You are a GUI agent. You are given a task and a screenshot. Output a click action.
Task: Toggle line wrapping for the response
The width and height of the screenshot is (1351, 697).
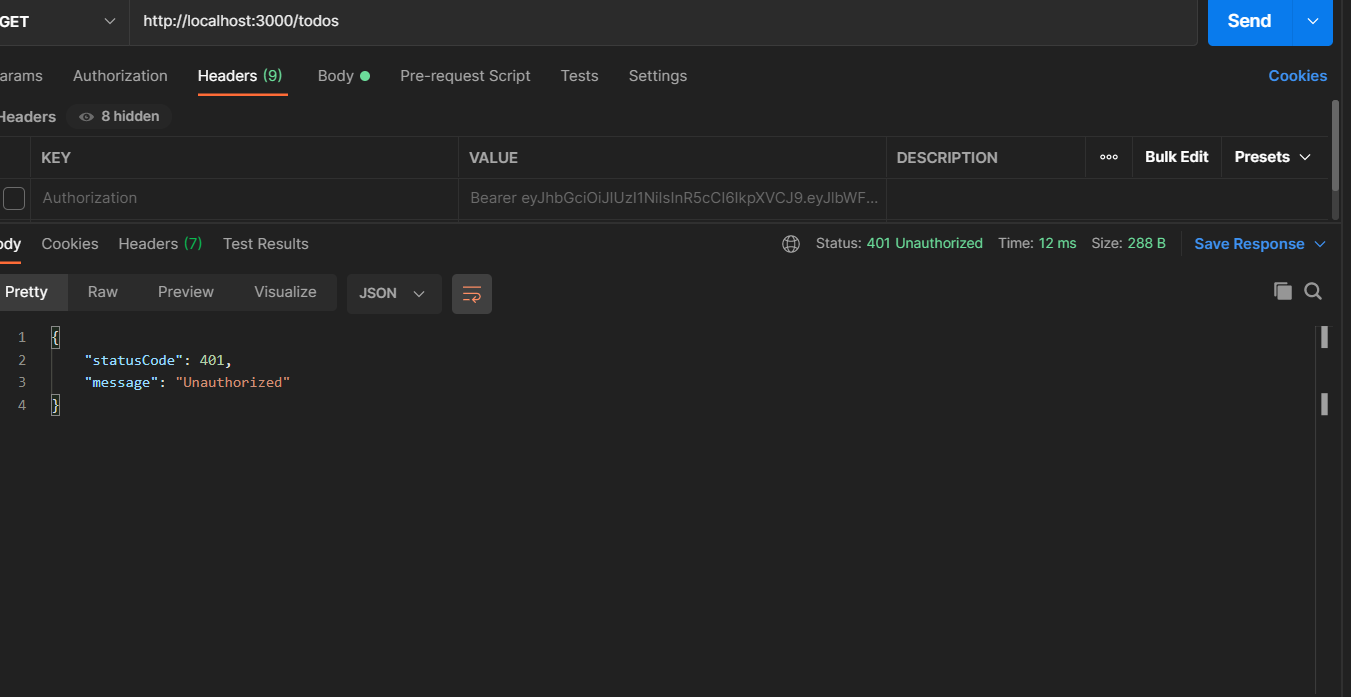tap(471, 293)
